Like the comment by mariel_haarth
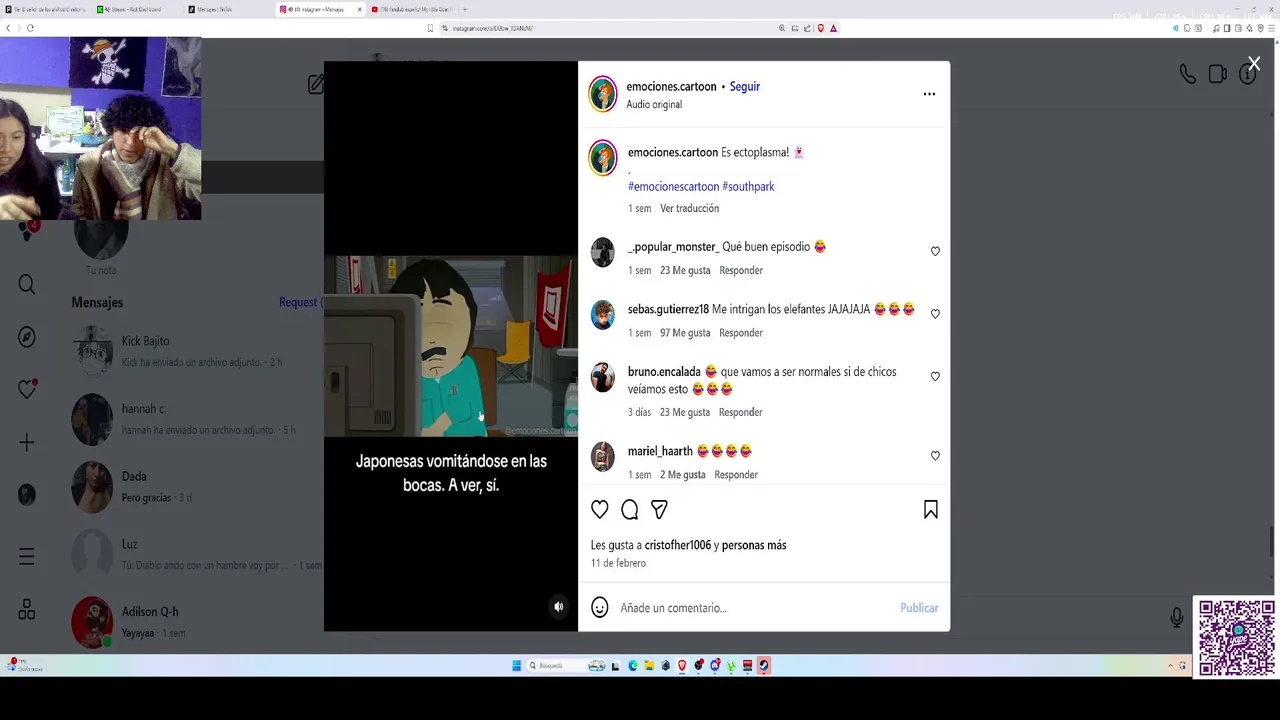The width and height of the screenshot is (1280, 720). click(935, 456)
